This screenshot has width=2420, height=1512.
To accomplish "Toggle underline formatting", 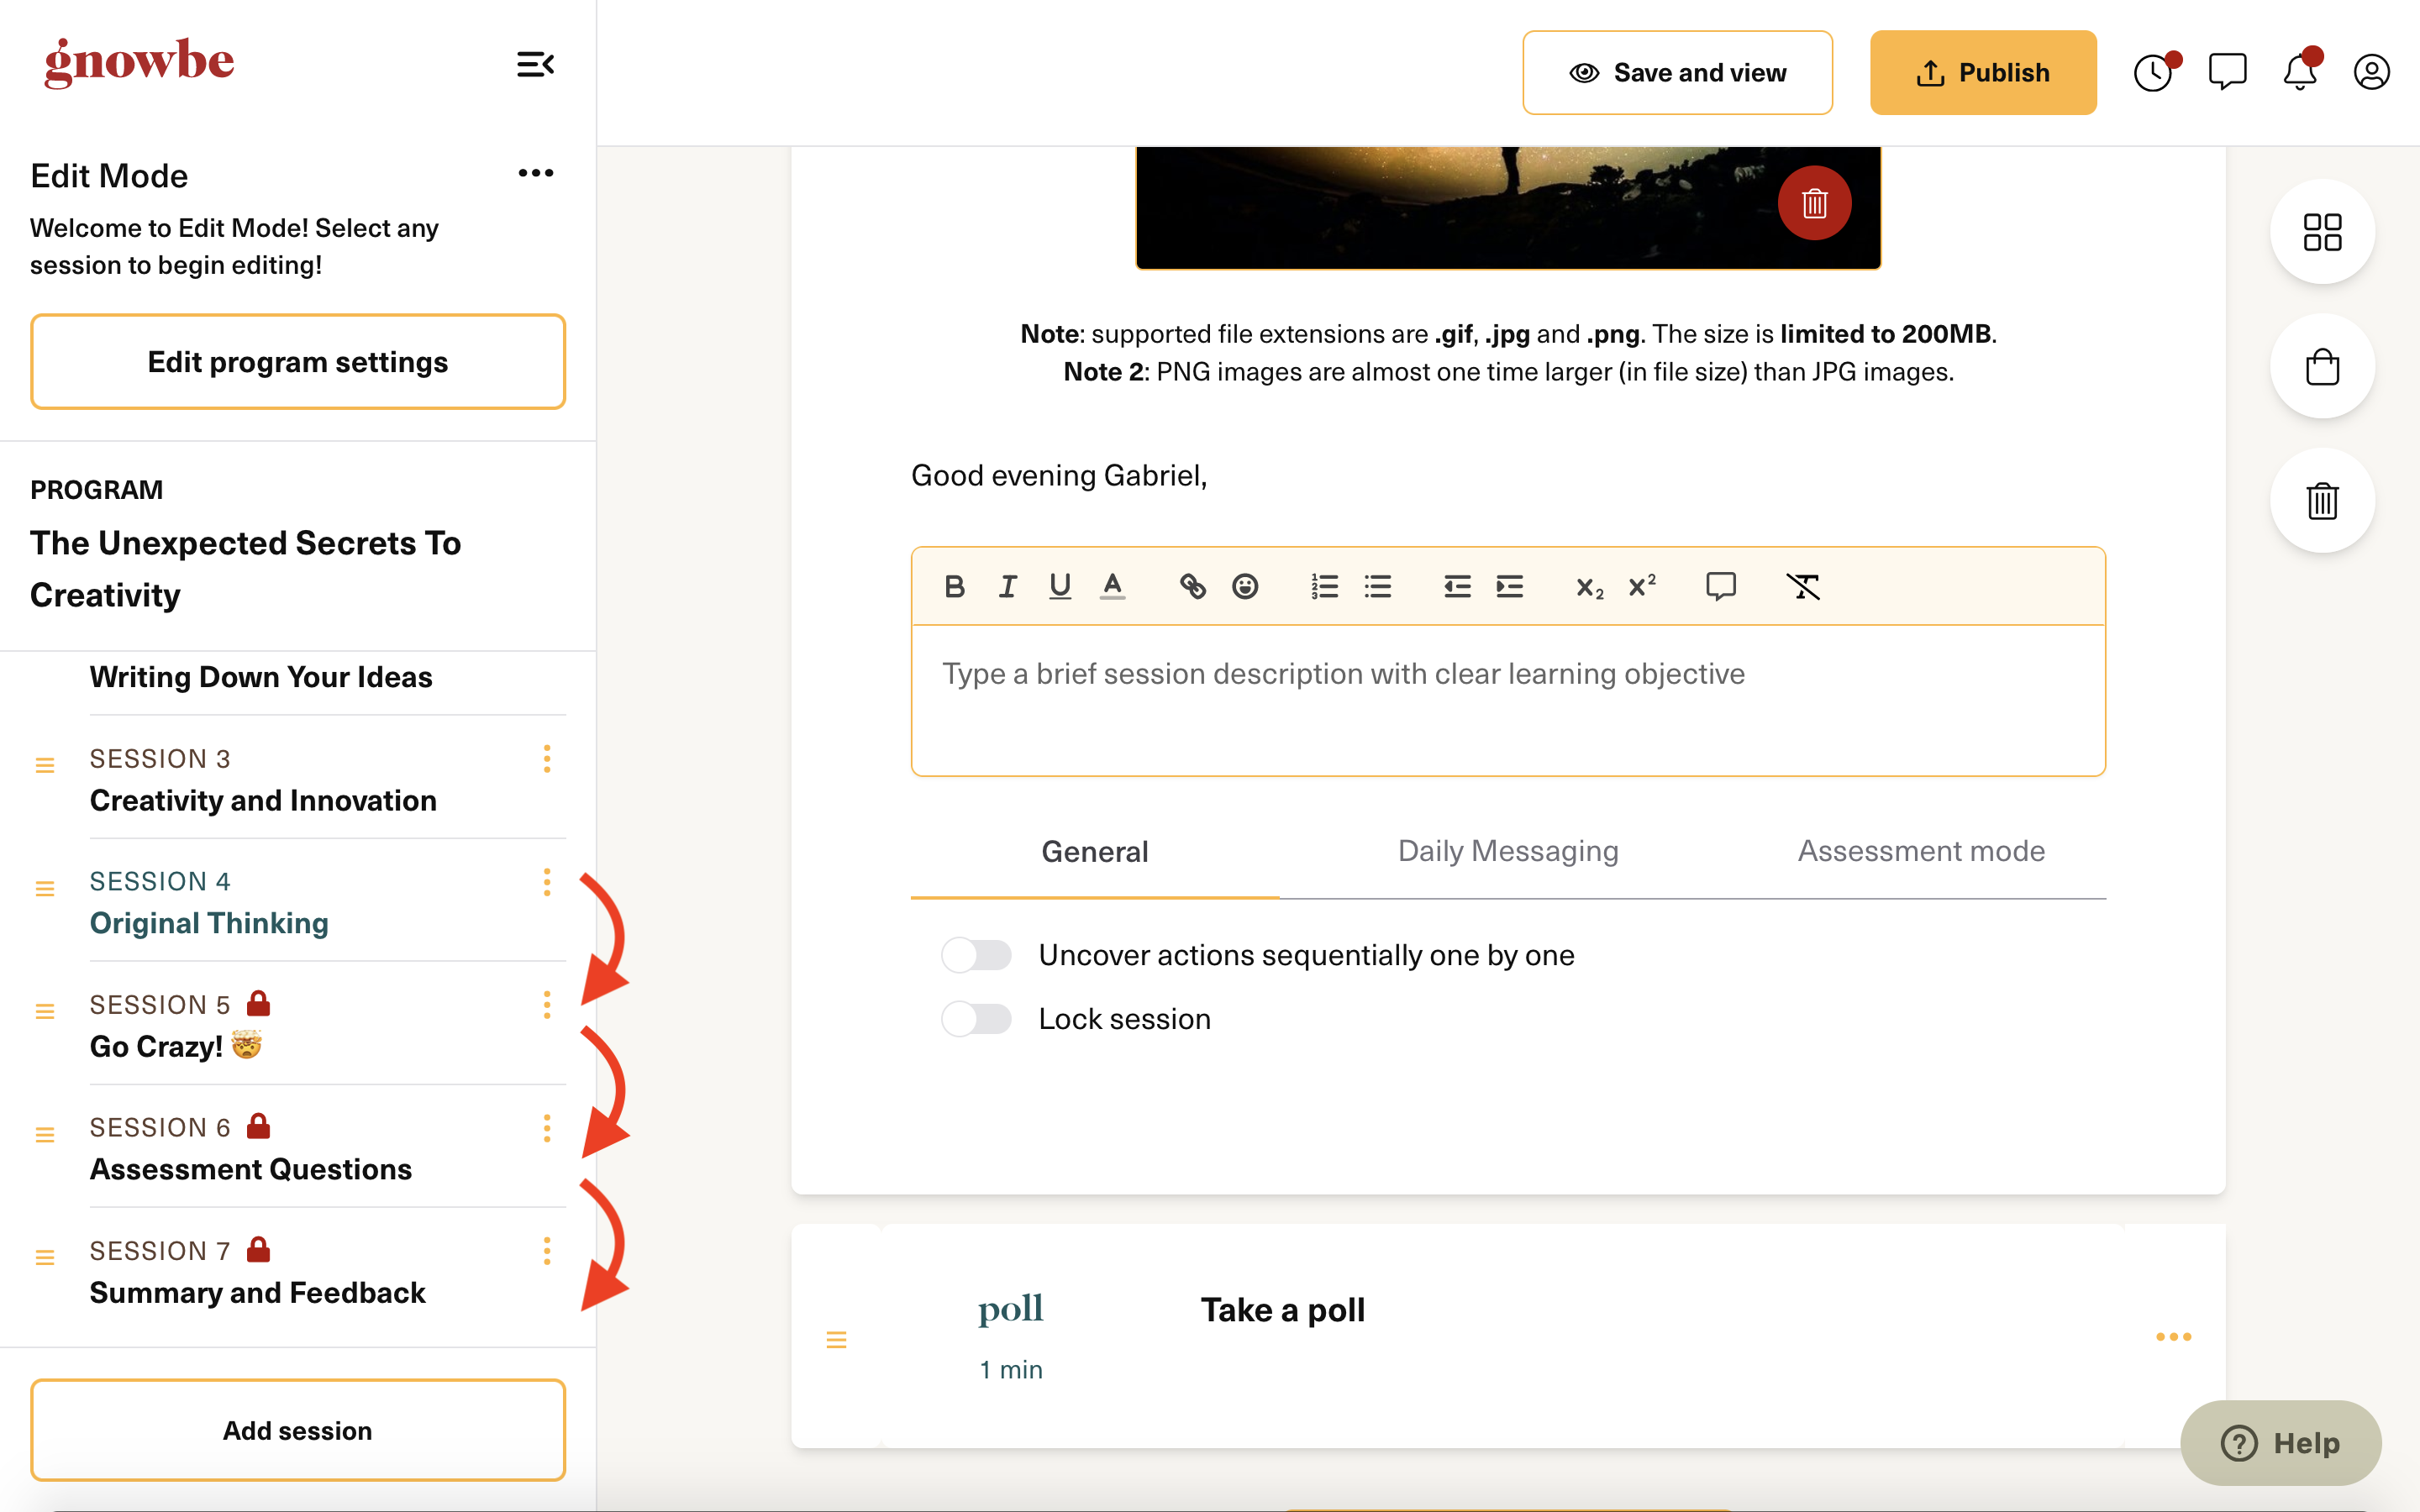I will (1060, 587).
